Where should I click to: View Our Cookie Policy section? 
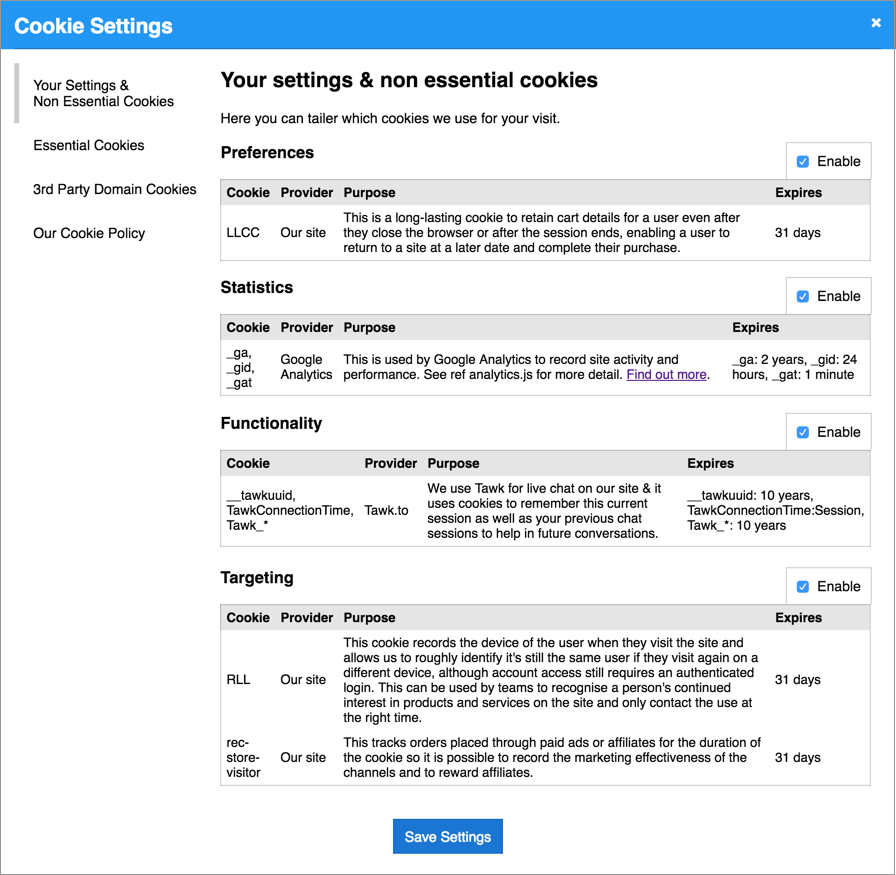pyautogui.click(x=89, y=233)
